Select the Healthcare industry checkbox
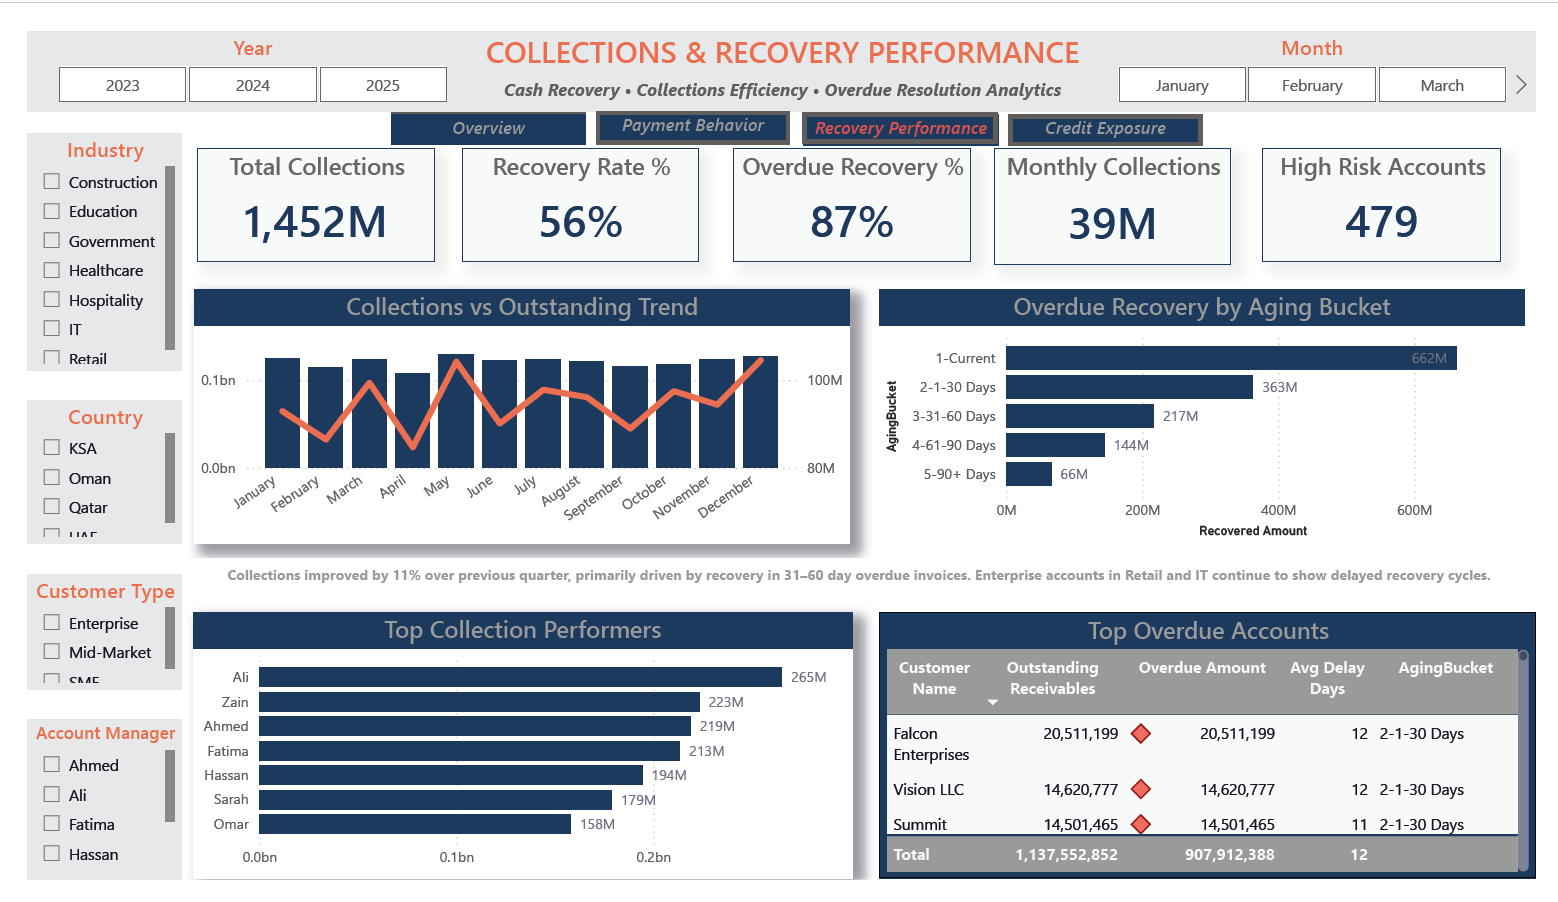 [52, 270]
